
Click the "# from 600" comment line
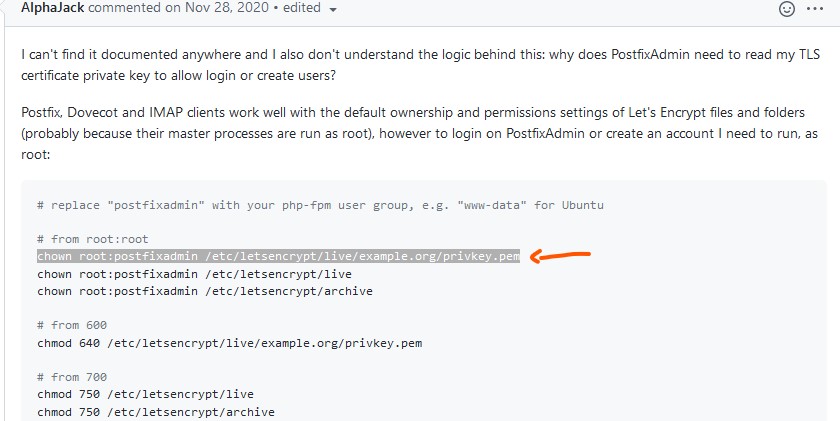[x=72, y=325]
